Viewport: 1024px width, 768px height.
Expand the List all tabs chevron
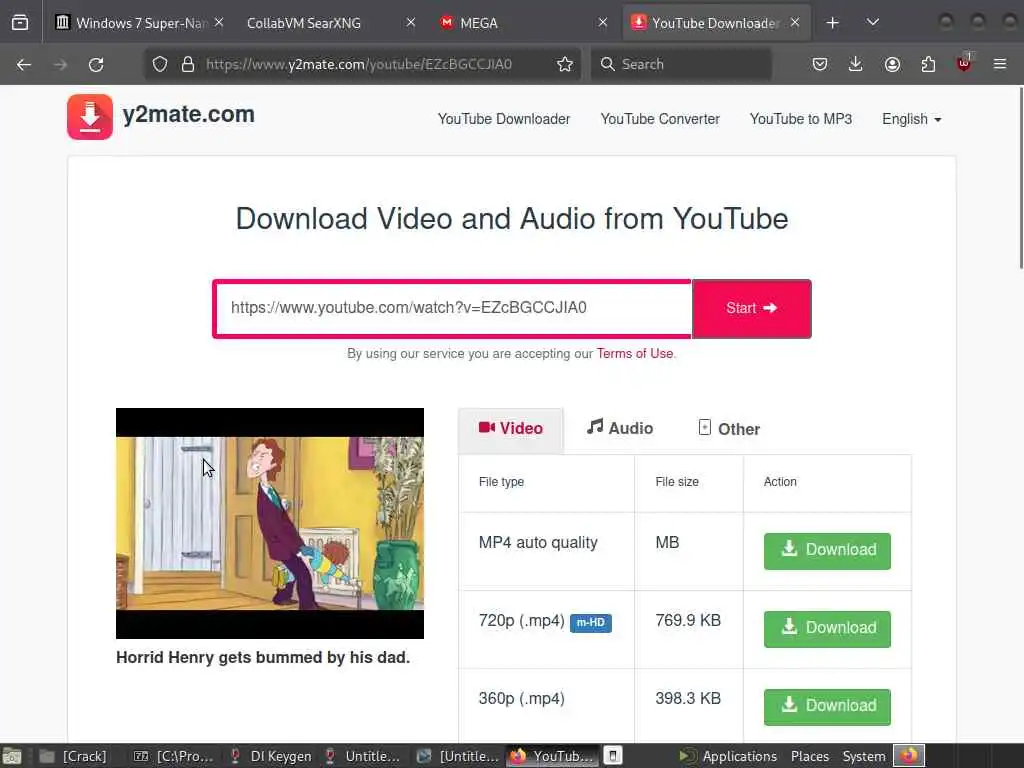872,23
